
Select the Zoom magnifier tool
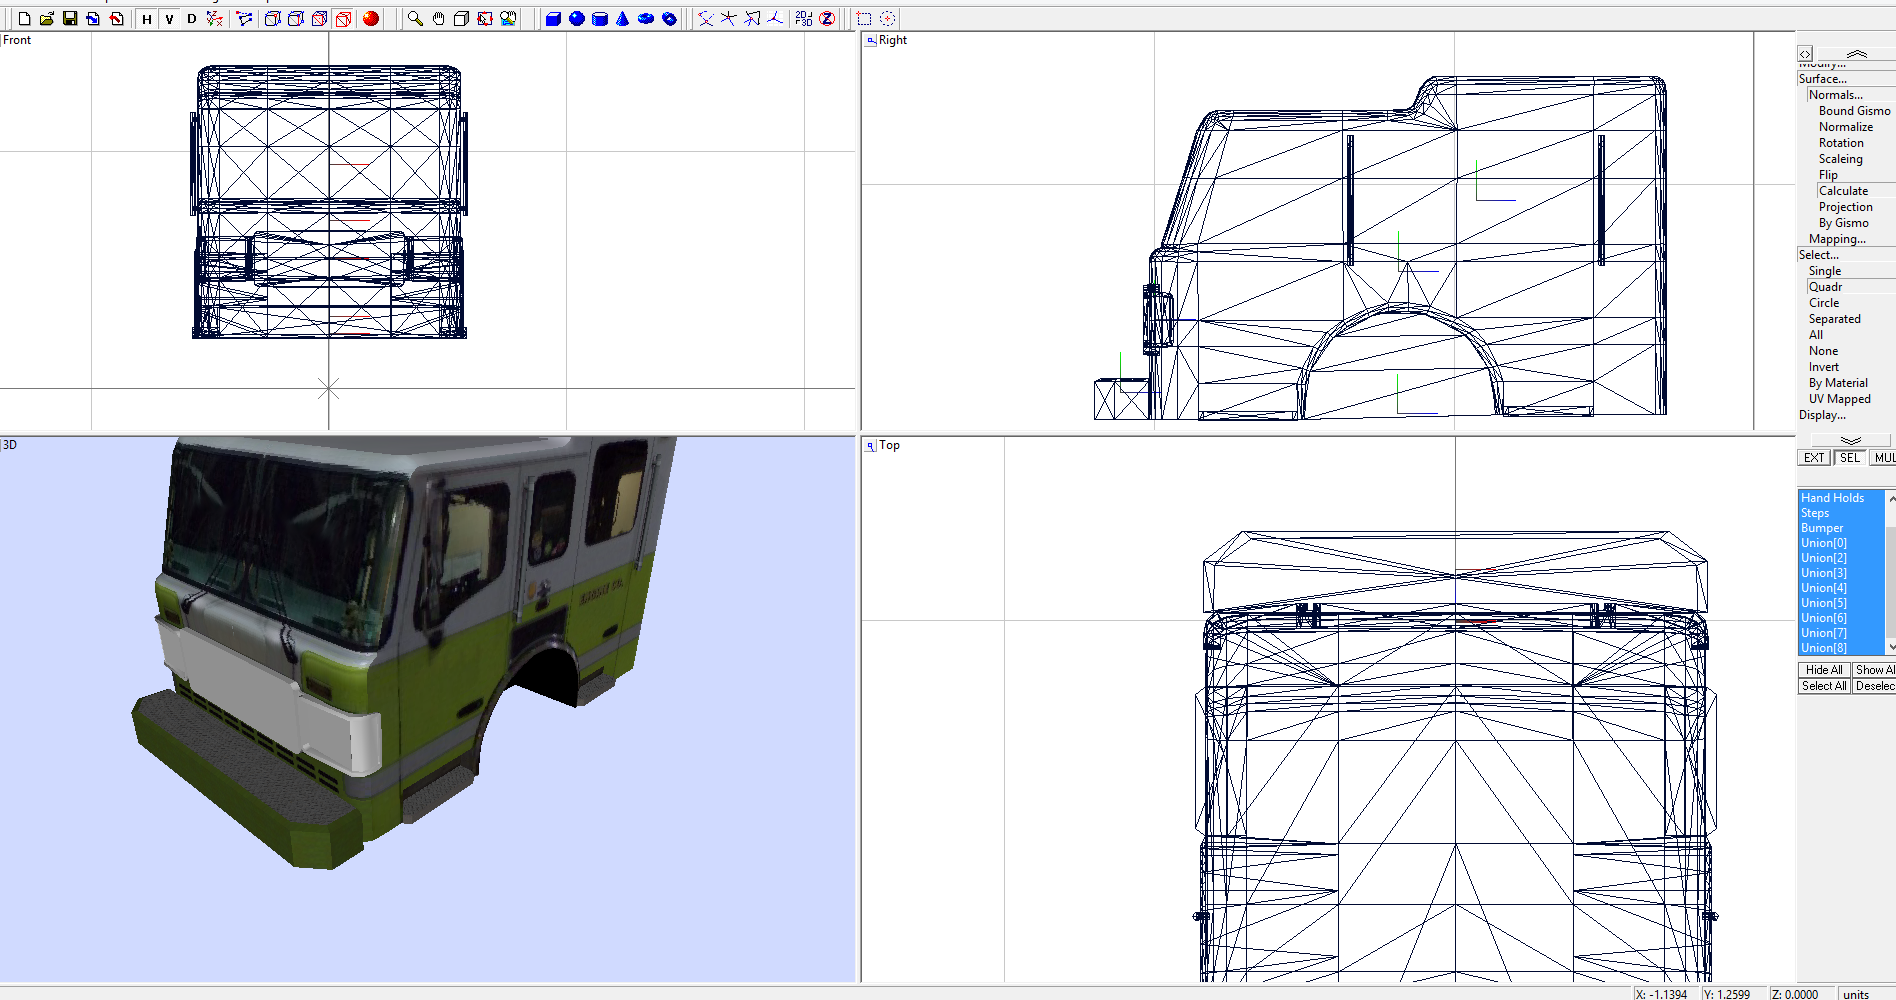(413, 17)
